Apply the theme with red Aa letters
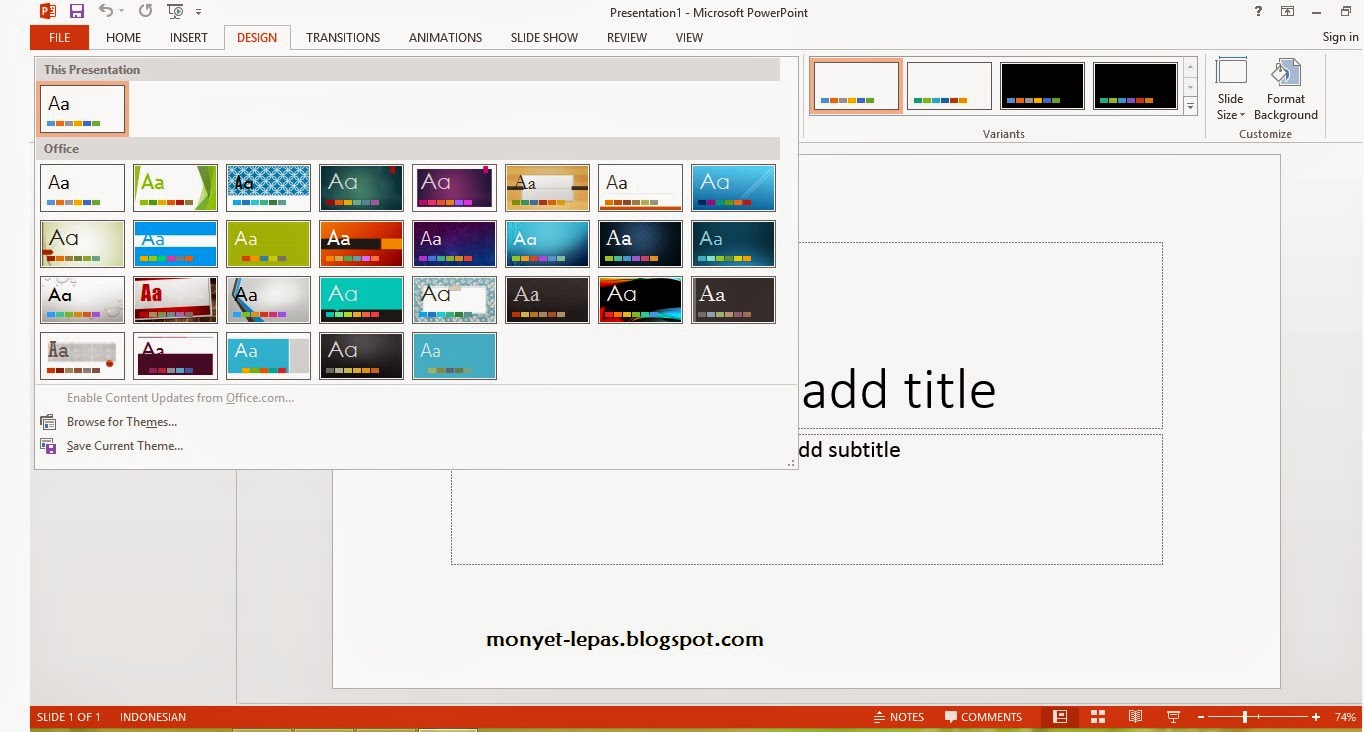Viewport: 1364px width, 732px height. tap(175, 300)
